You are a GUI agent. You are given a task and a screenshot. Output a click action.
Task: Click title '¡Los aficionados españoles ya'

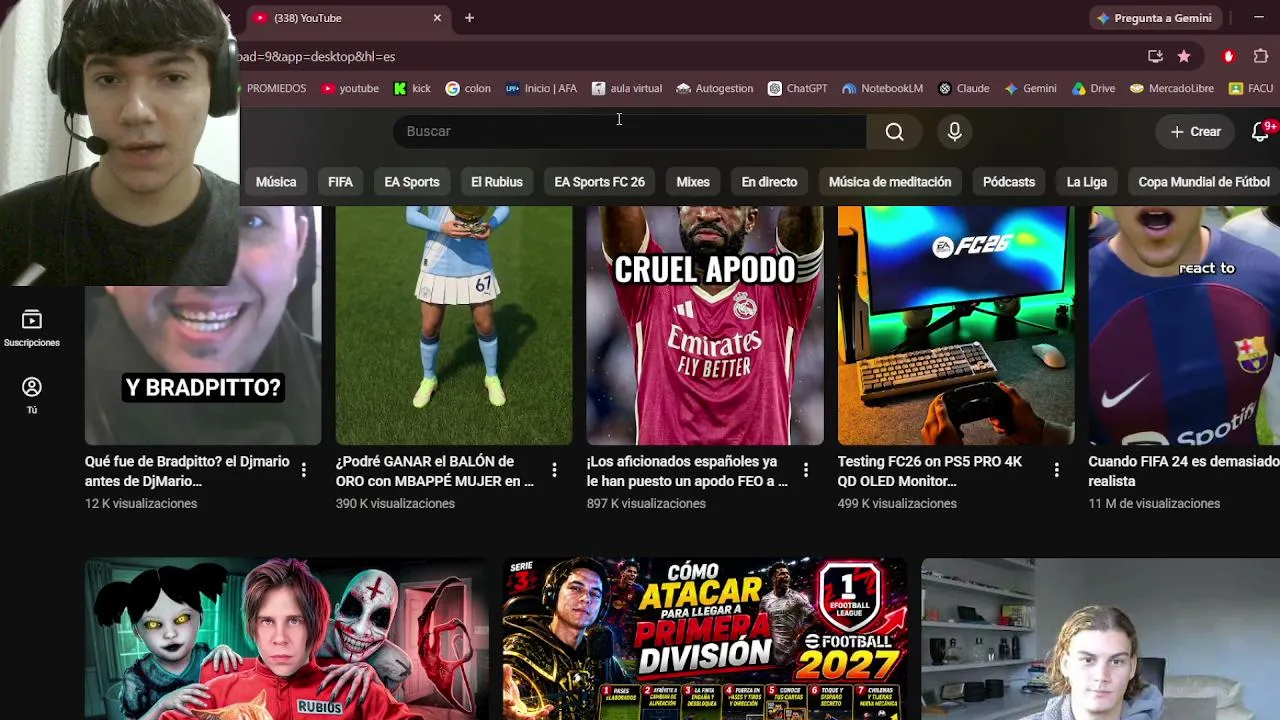pos(687,471)
